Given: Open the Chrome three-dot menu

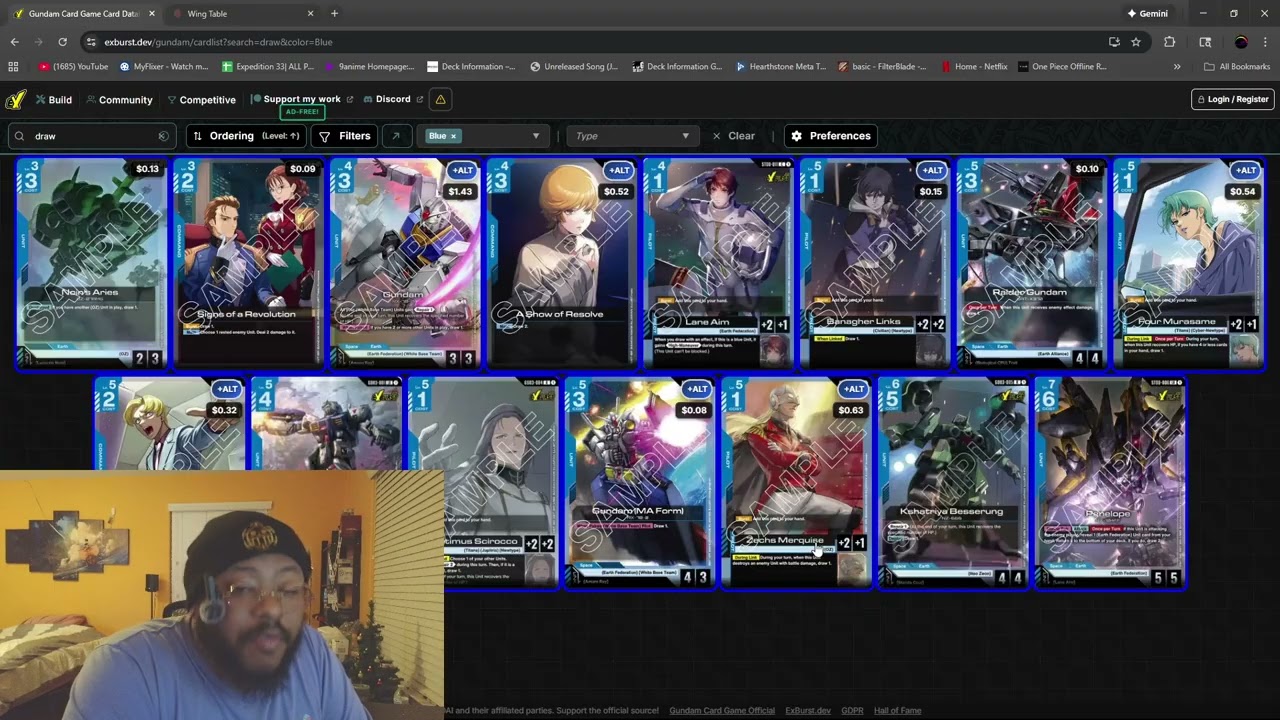Looking at the screenshot, I should [1264, 42].
